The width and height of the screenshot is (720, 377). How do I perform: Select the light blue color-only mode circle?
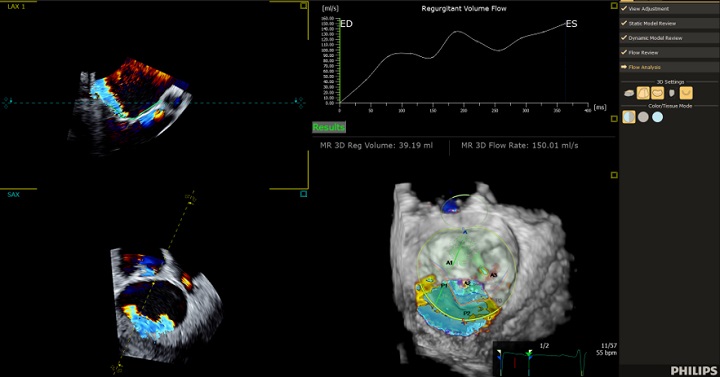point(658,117)
